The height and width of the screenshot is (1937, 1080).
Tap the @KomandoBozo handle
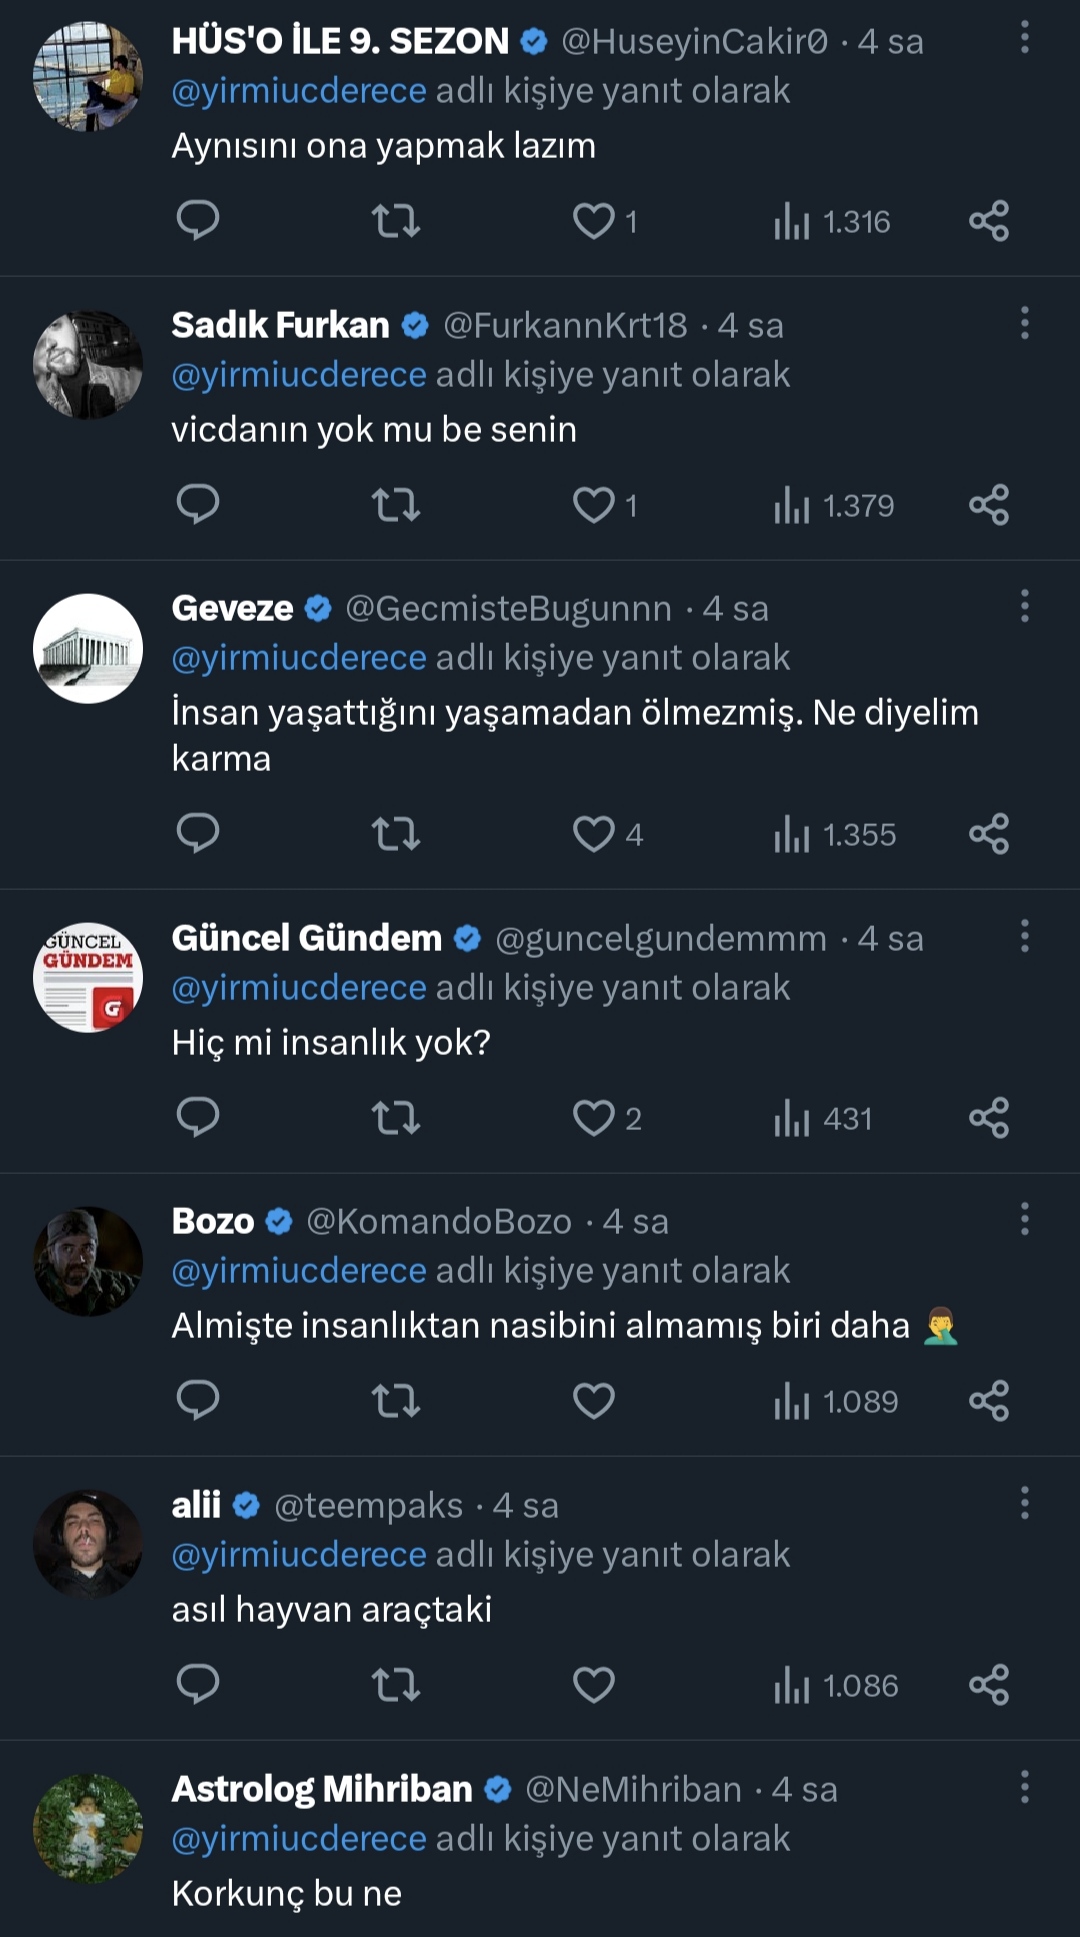point(438,1221)
